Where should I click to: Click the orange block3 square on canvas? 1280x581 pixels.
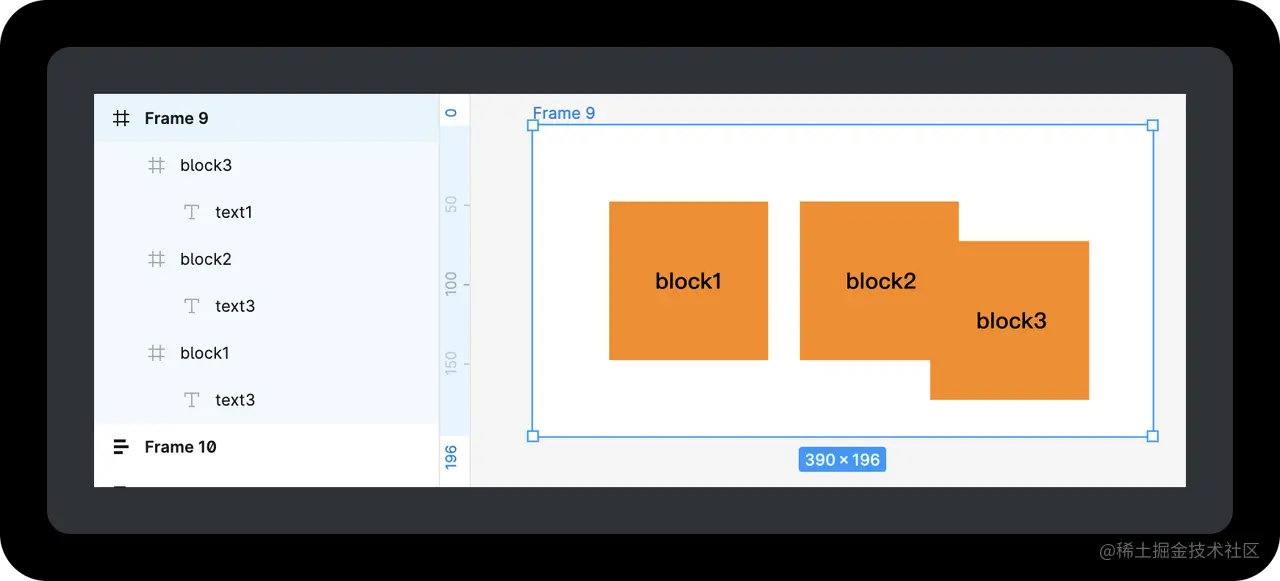(x=1010, y=320)
